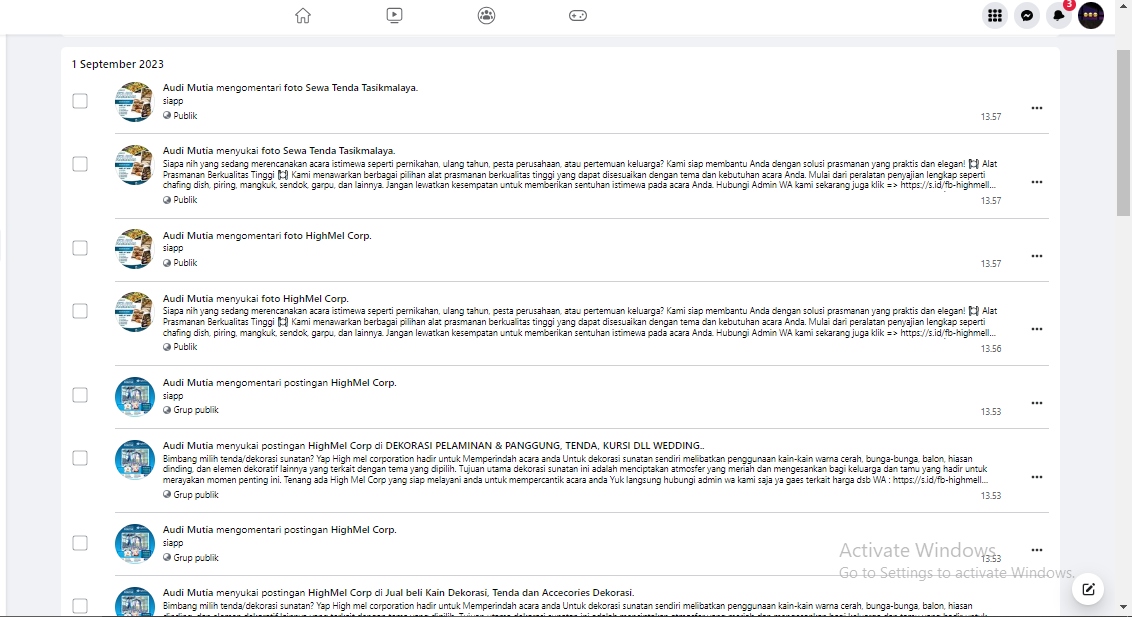Tick checkbox for mengomentari foto Sewa Tenda Tasikmalaya
Image resolution: width=1132 pixels, height=617 pixels.
click(80, 101)
